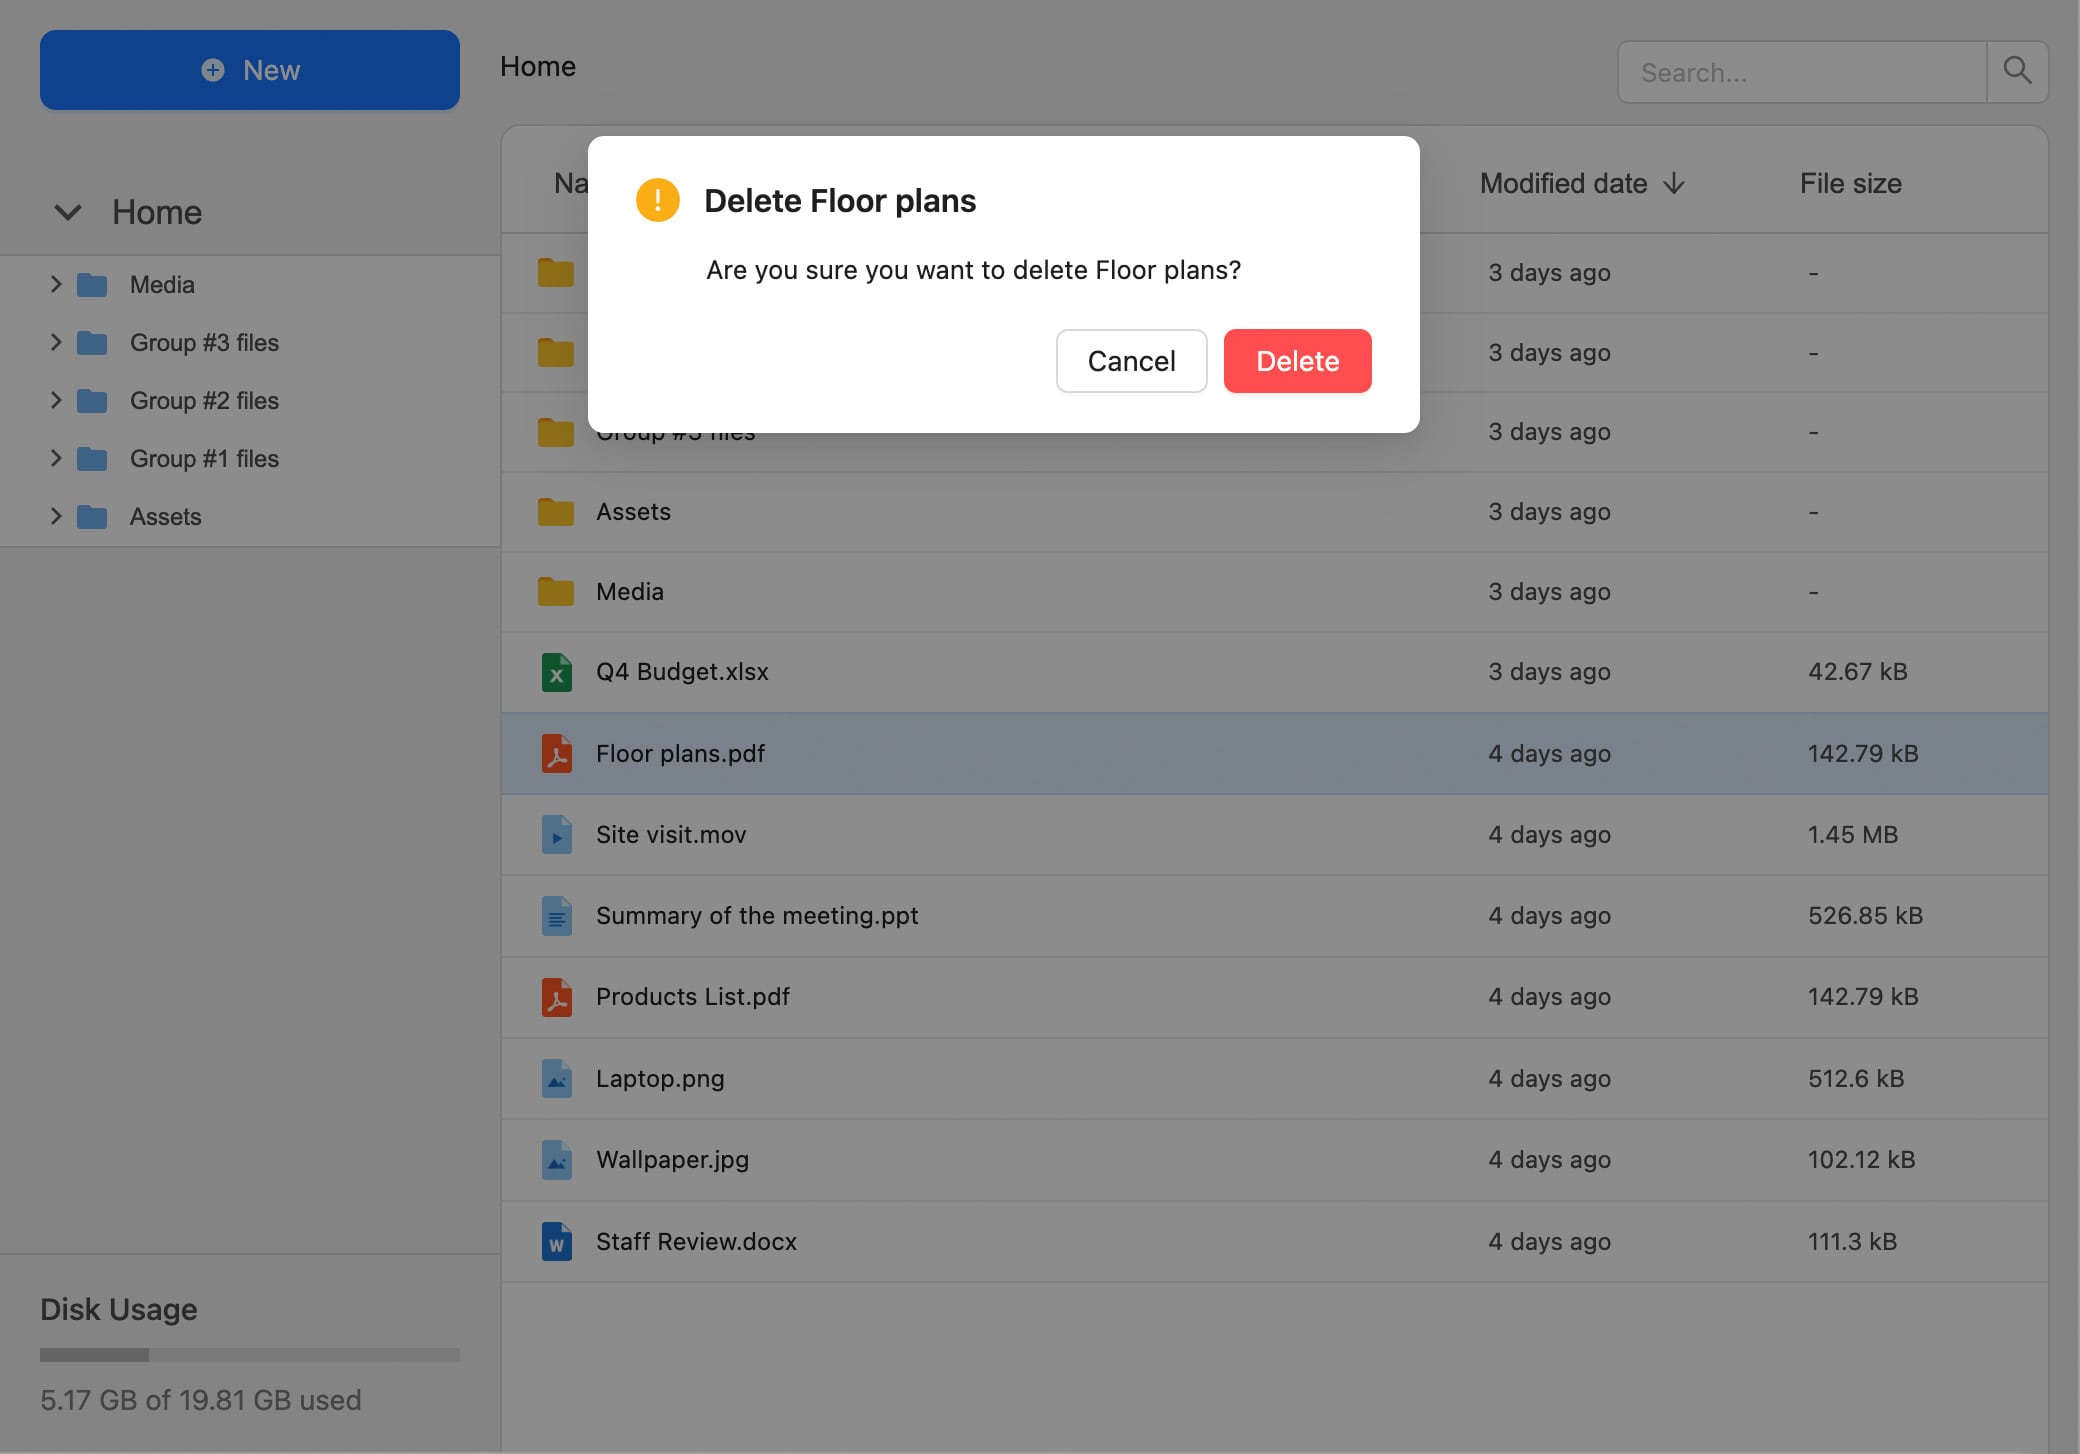Focus the Search input field
Image resolution: width=2080 pixels, height=1454 pixels.
coord(1801,72)
